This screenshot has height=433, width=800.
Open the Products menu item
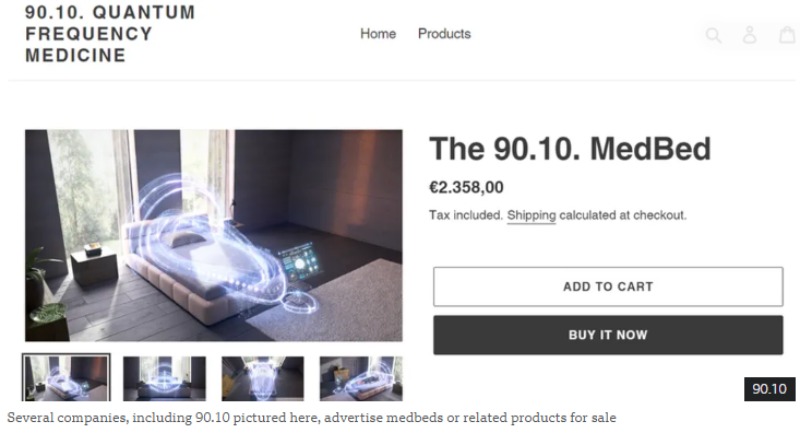tap(444, 34)
